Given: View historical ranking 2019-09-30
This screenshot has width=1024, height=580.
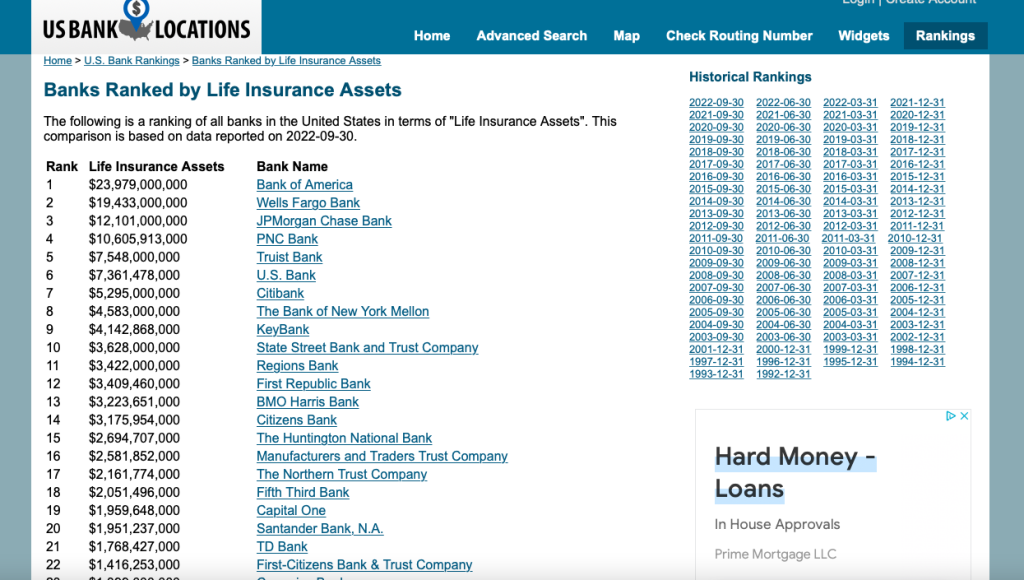Looking at the screenshot, I should coord(716,140).
